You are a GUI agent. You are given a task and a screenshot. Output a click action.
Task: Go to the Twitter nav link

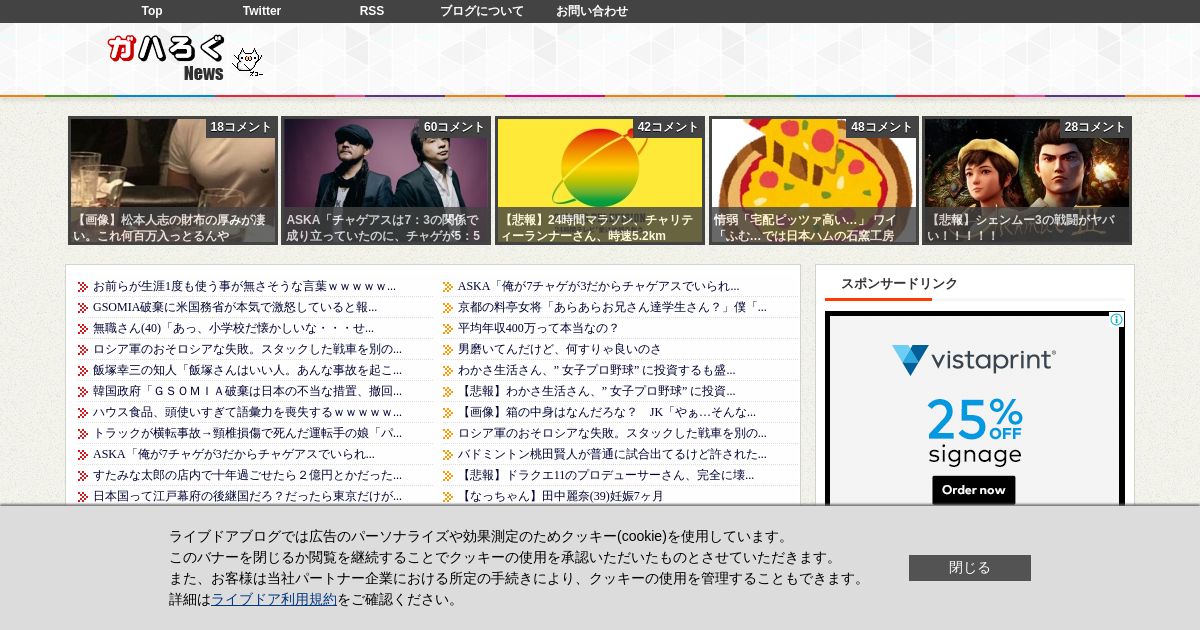click(x=262, y=11)
